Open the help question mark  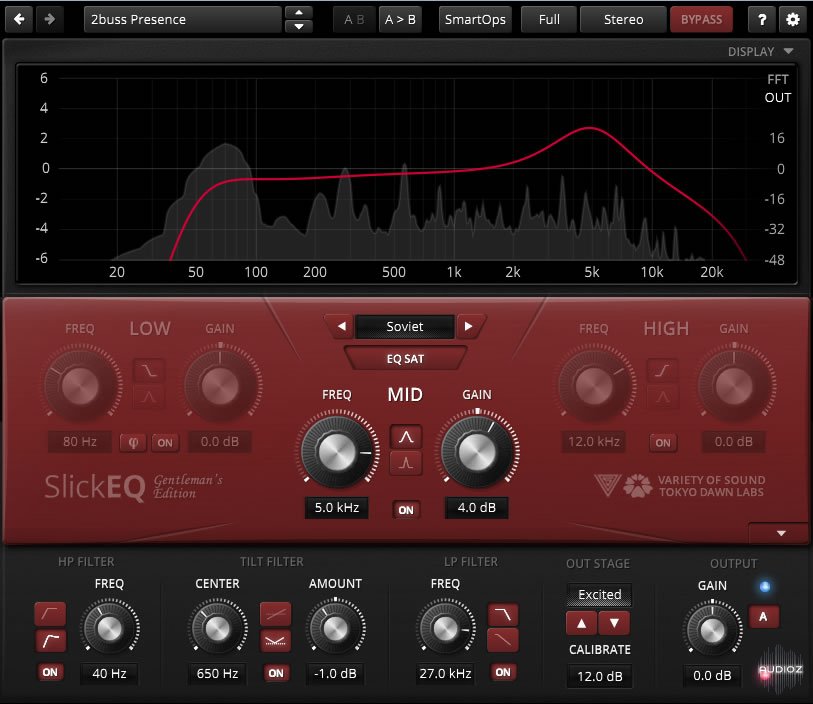point(762,20)
